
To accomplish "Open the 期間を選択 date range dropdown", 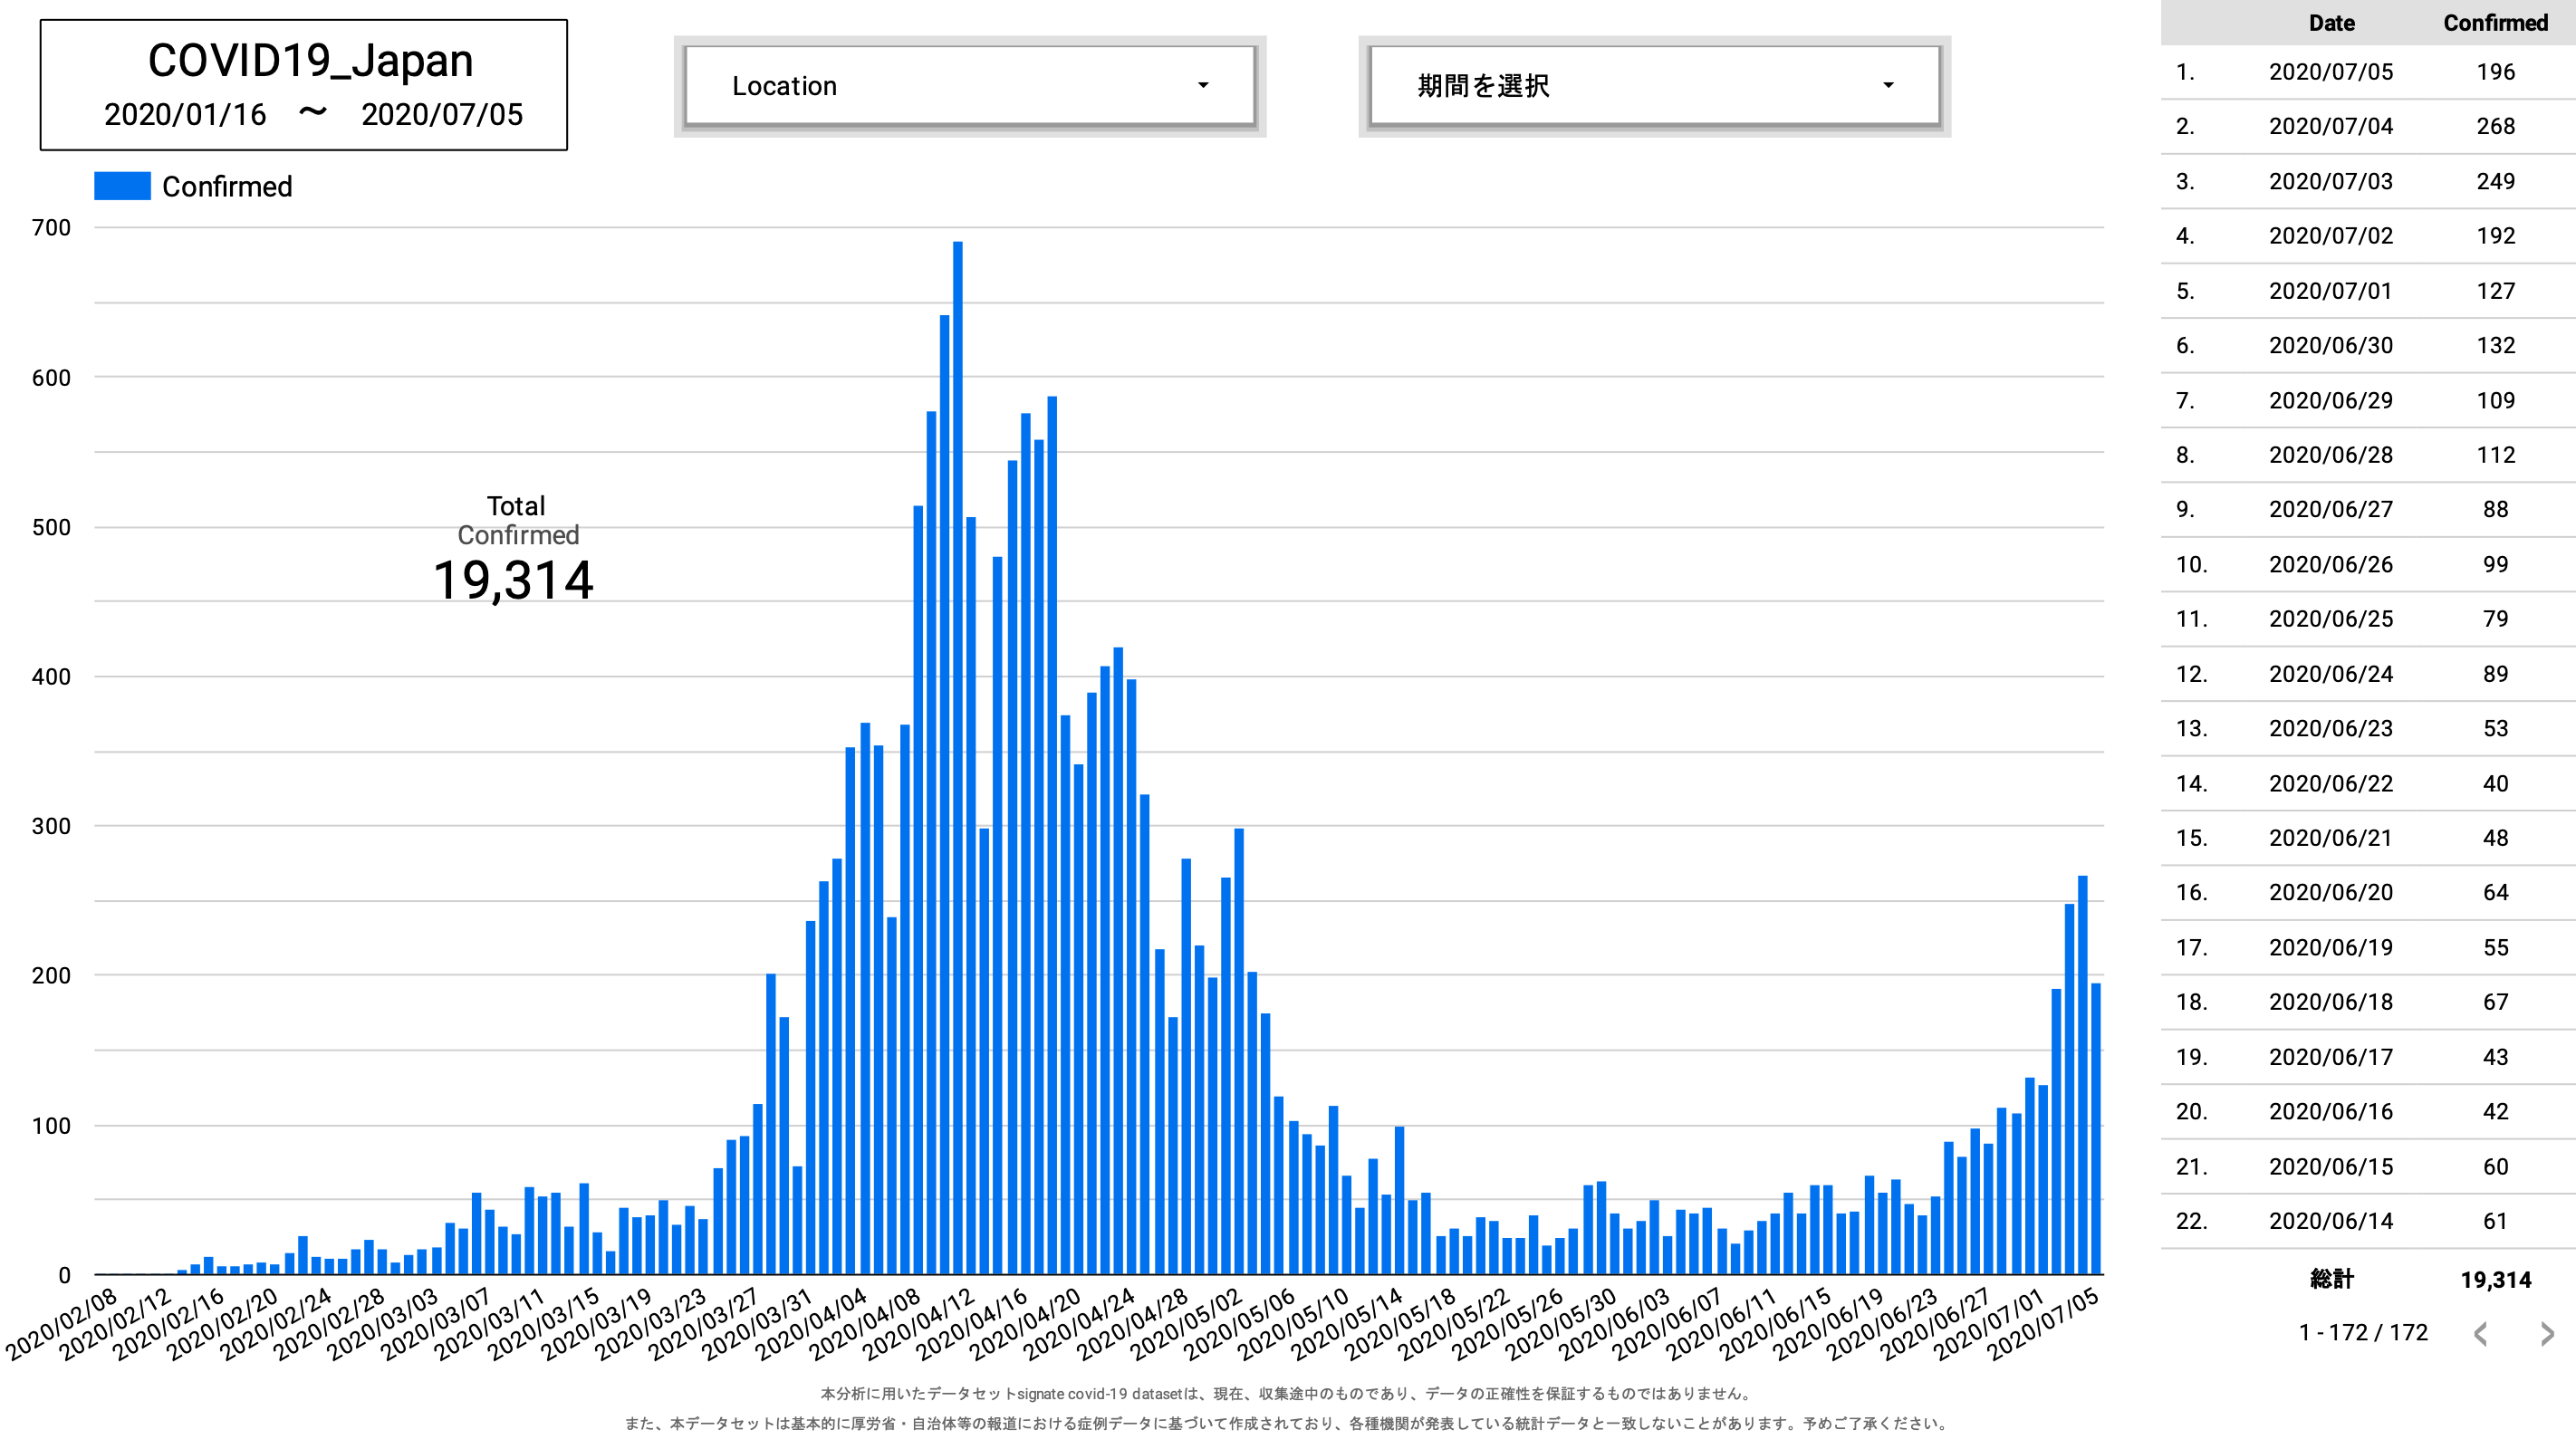I will point(1653,86).
